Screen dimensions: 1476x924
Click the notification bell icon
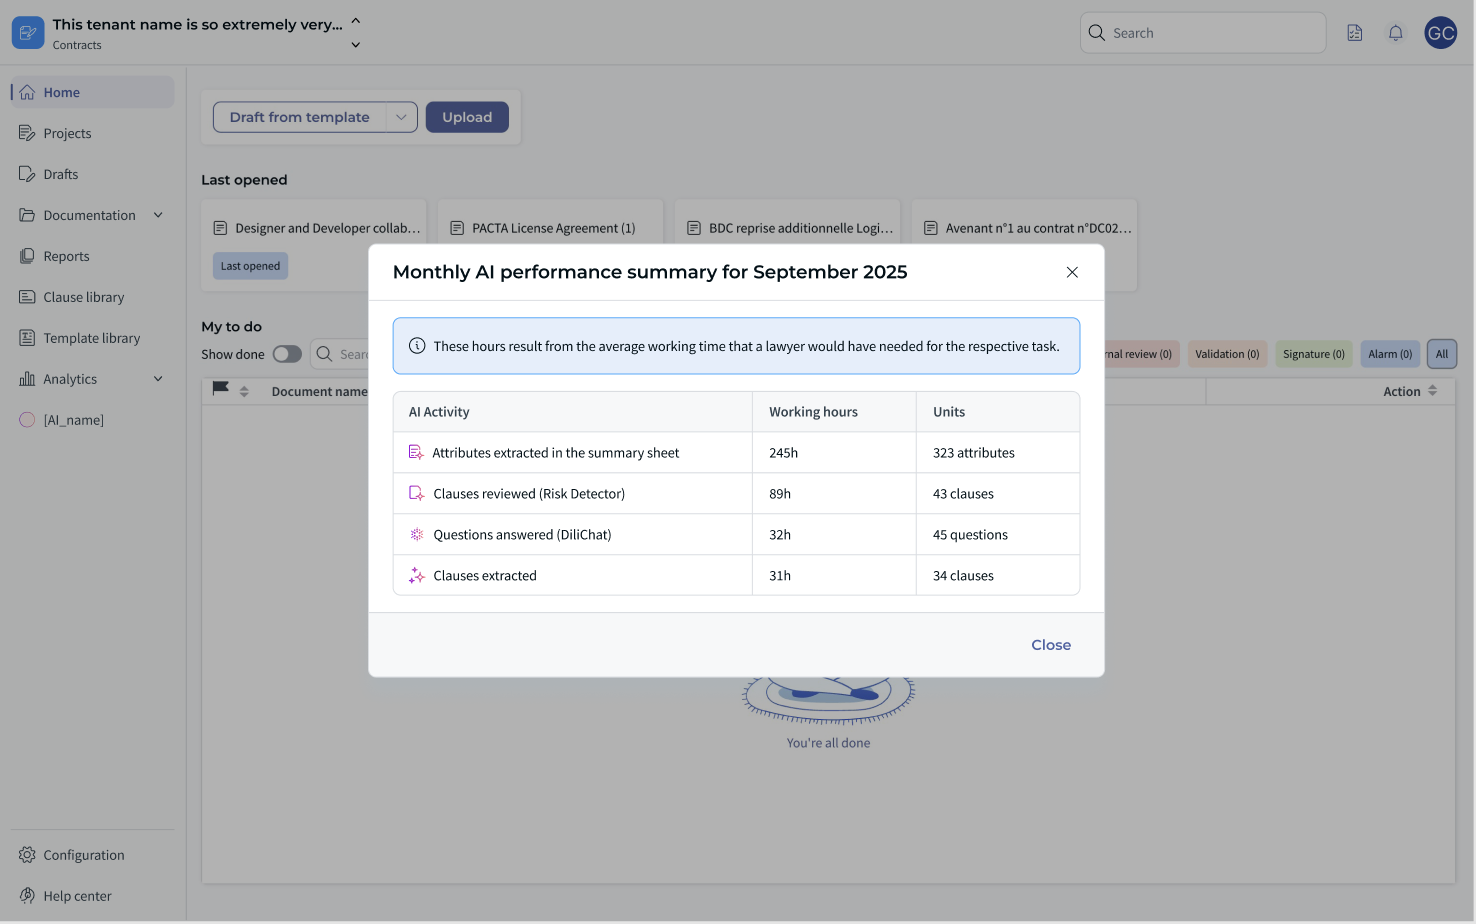(1395, 33)
